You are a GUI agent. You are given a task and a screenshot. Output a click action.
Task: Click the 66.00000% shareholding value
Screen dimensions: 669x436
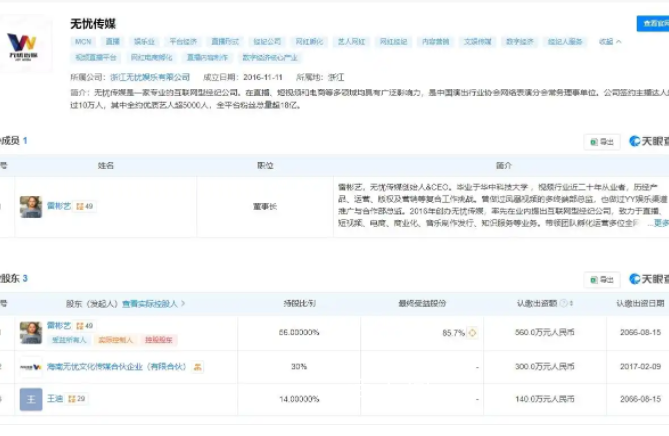(x=299, y=332)
